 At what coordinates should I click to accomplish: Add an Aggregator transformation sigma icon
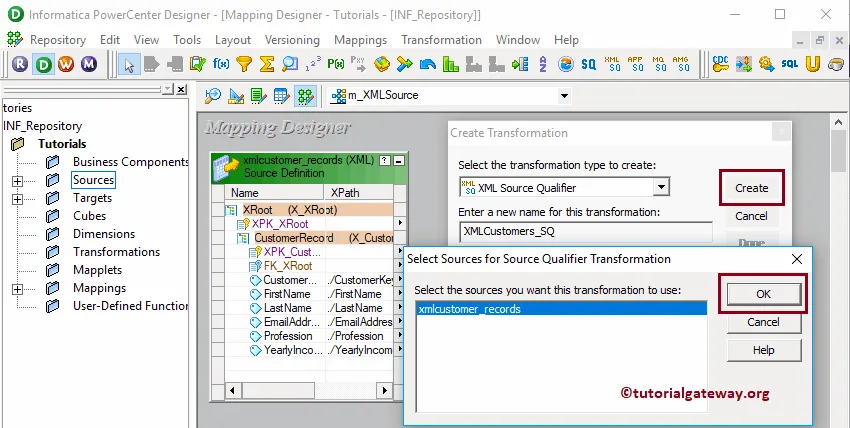click(x=267, y=64)
